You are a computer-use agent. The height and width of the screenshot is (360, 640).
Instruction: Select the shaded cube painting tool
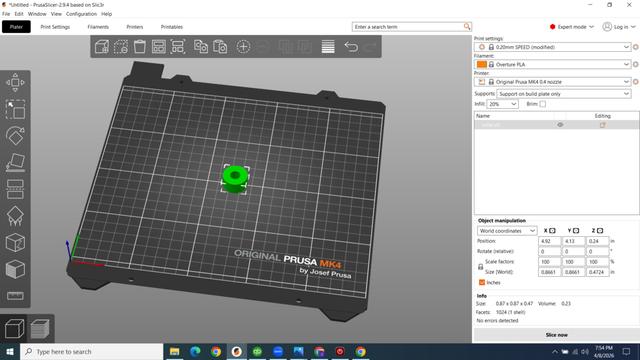click(x=15, y=269)
